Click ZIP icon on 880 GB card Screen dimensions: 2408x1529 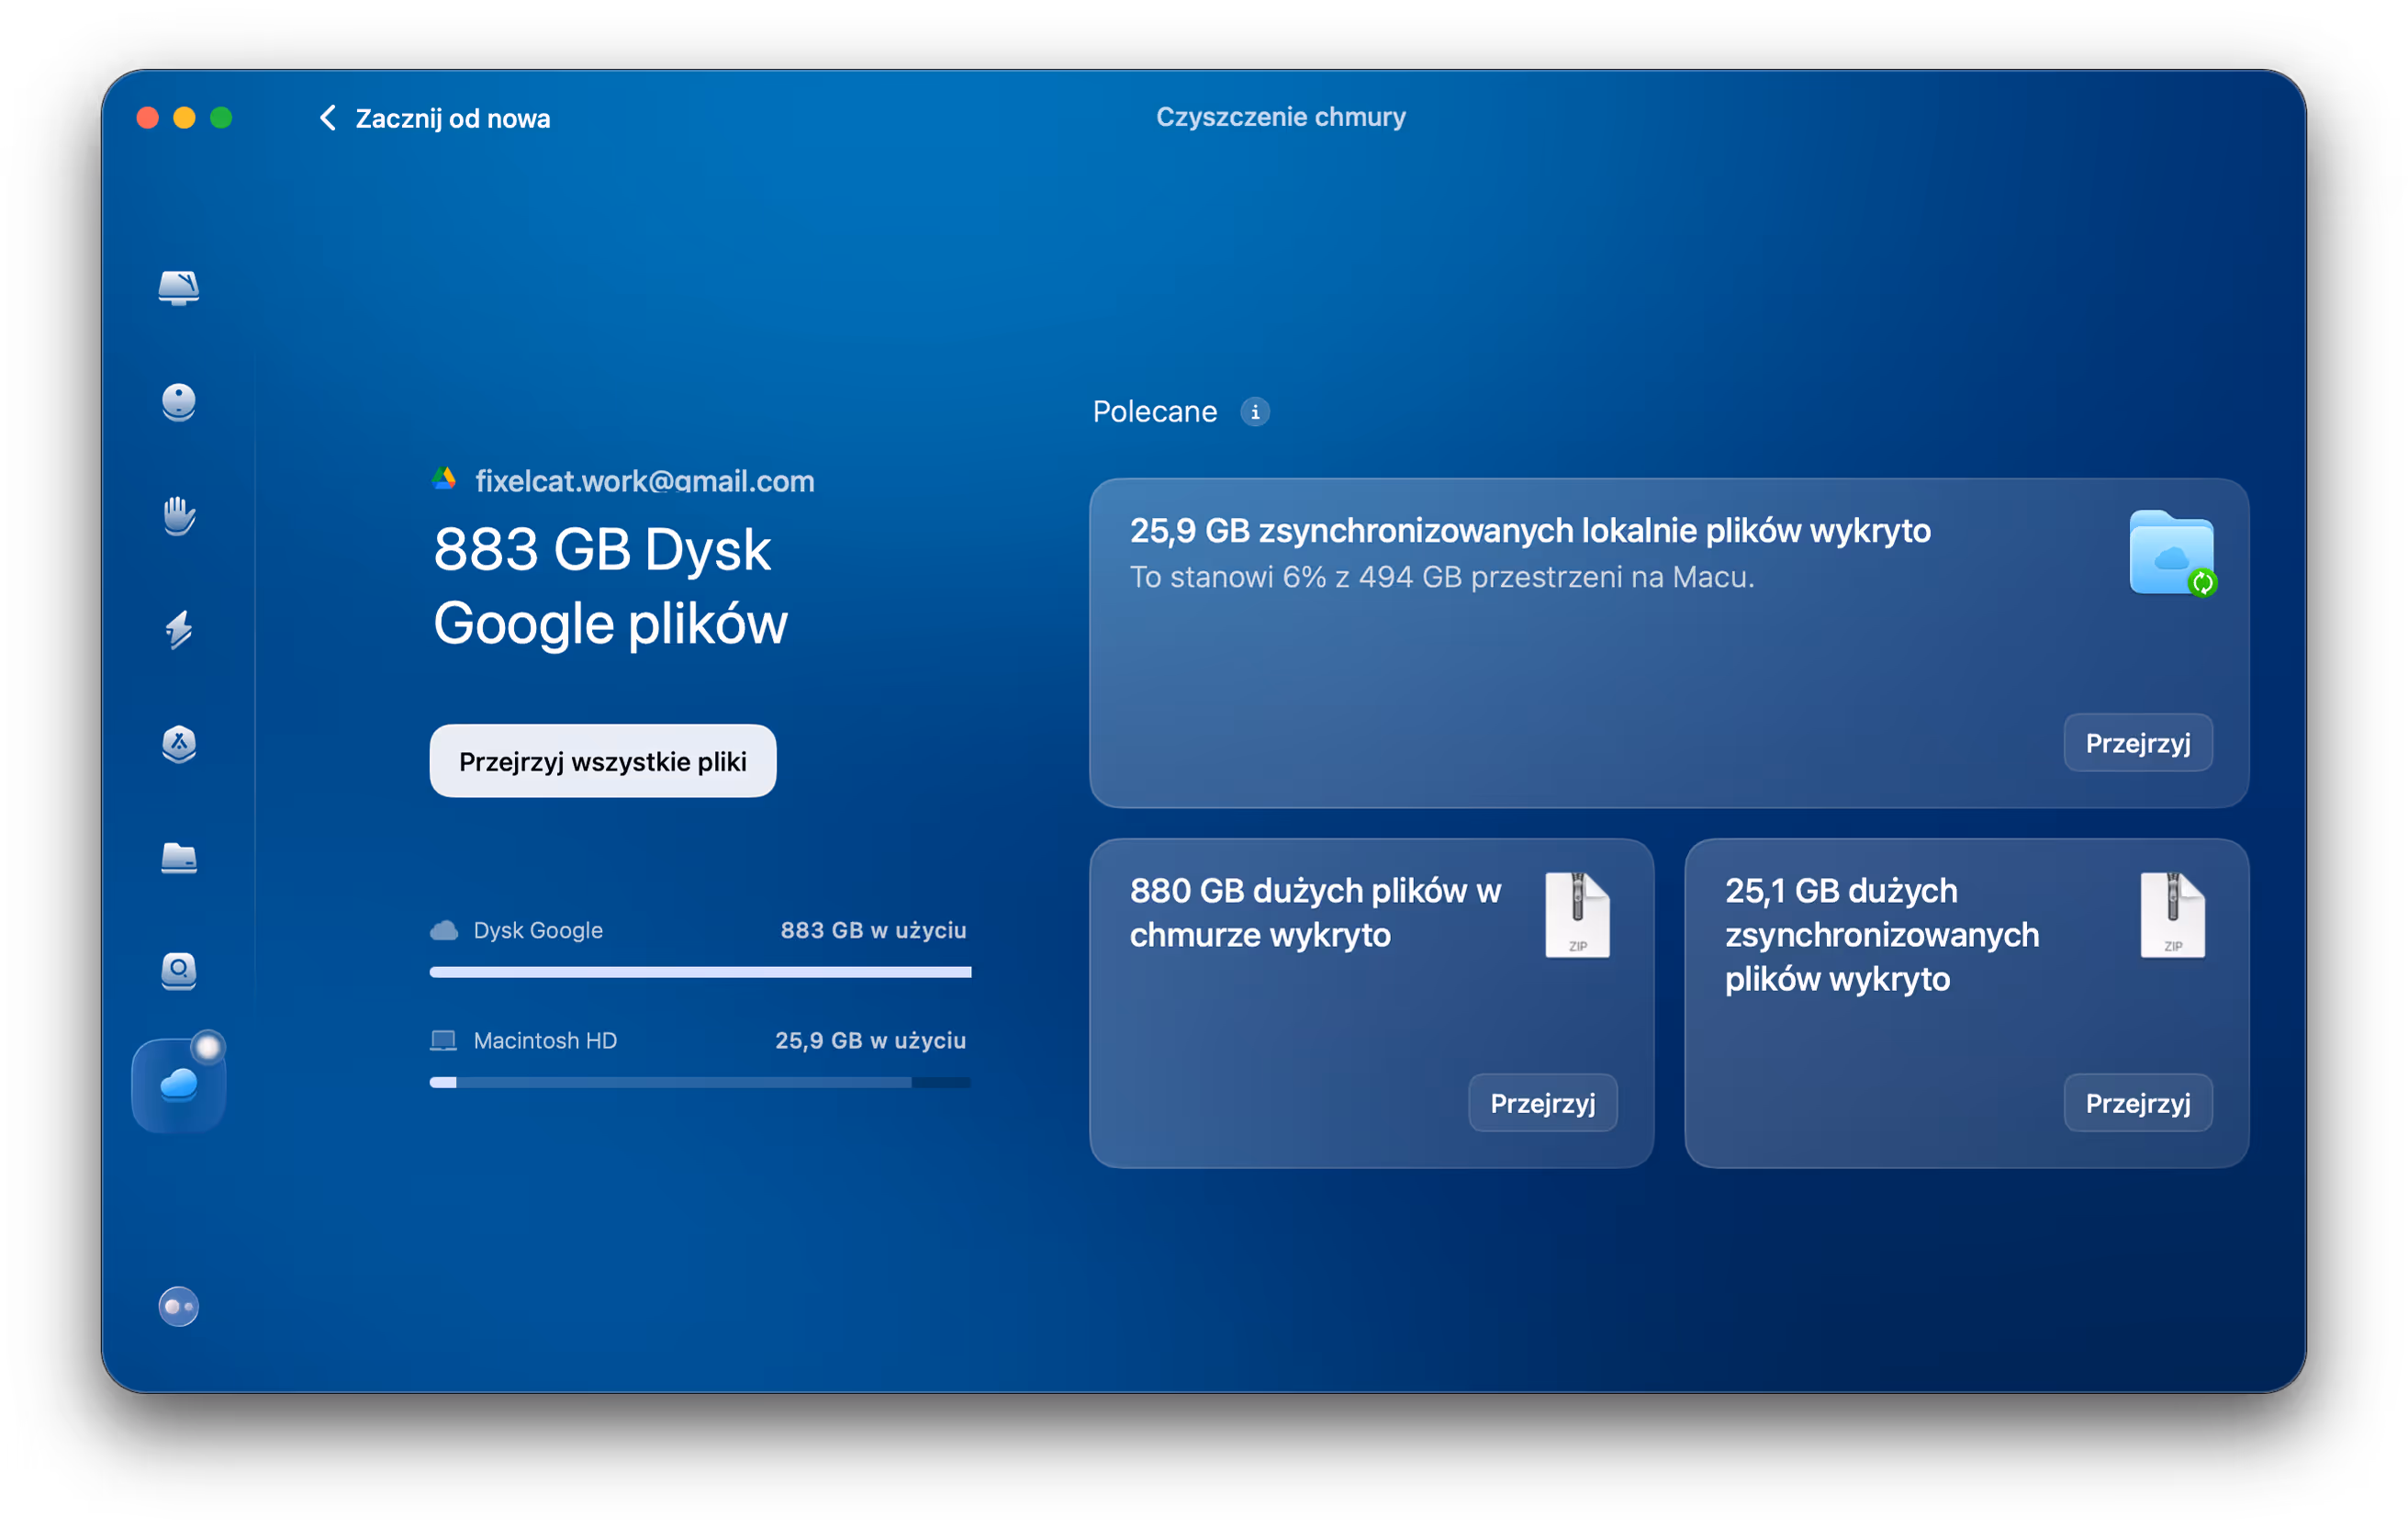click(1577, 915)
